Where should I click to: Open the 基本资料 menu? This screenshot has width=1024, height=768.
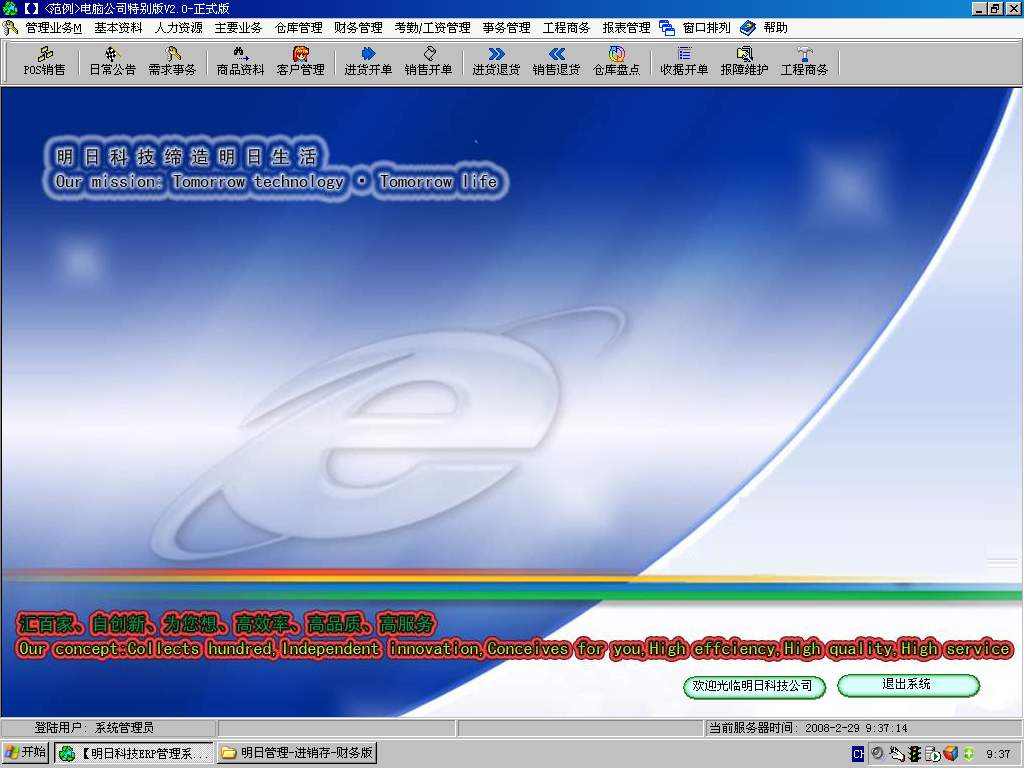pyautogui.click(x=118, y=28)
